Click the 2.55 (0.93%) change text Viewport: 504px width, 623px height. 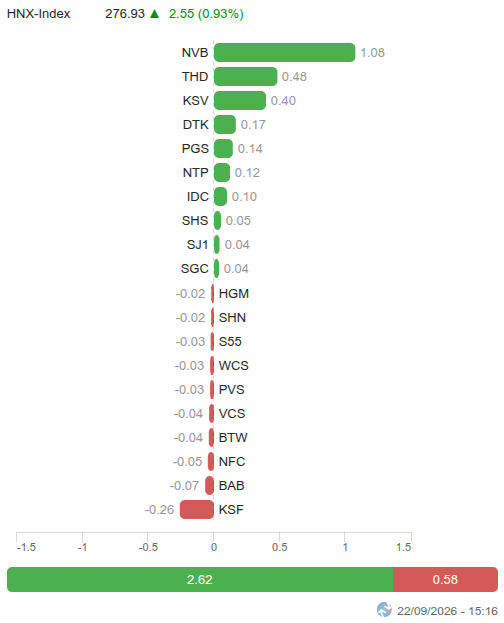(x=206, y=14)
